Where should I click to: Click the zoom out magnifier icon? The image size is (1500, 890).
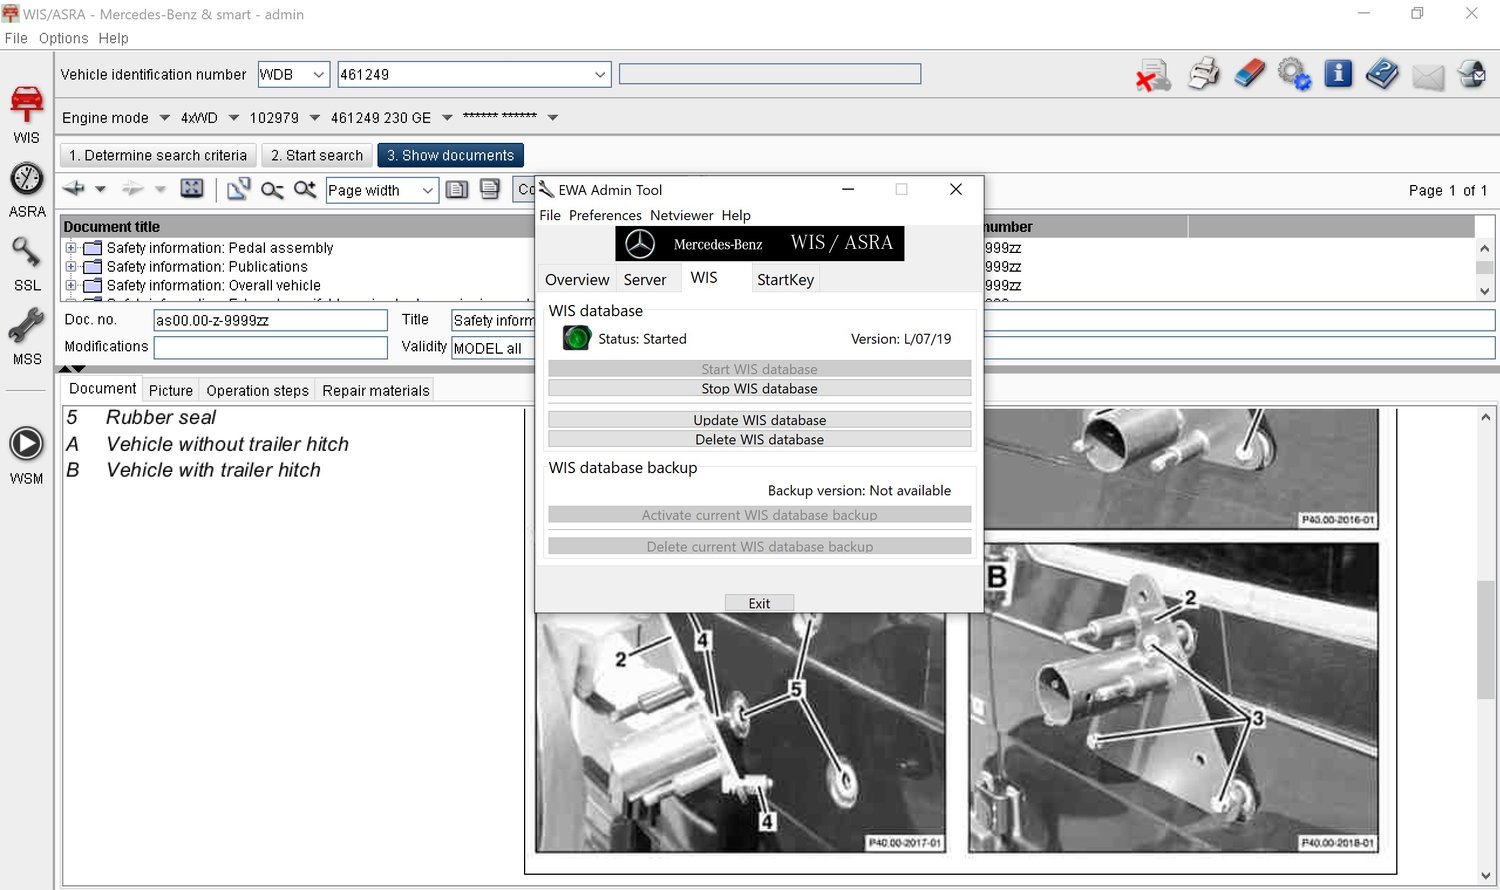point(272,190)
